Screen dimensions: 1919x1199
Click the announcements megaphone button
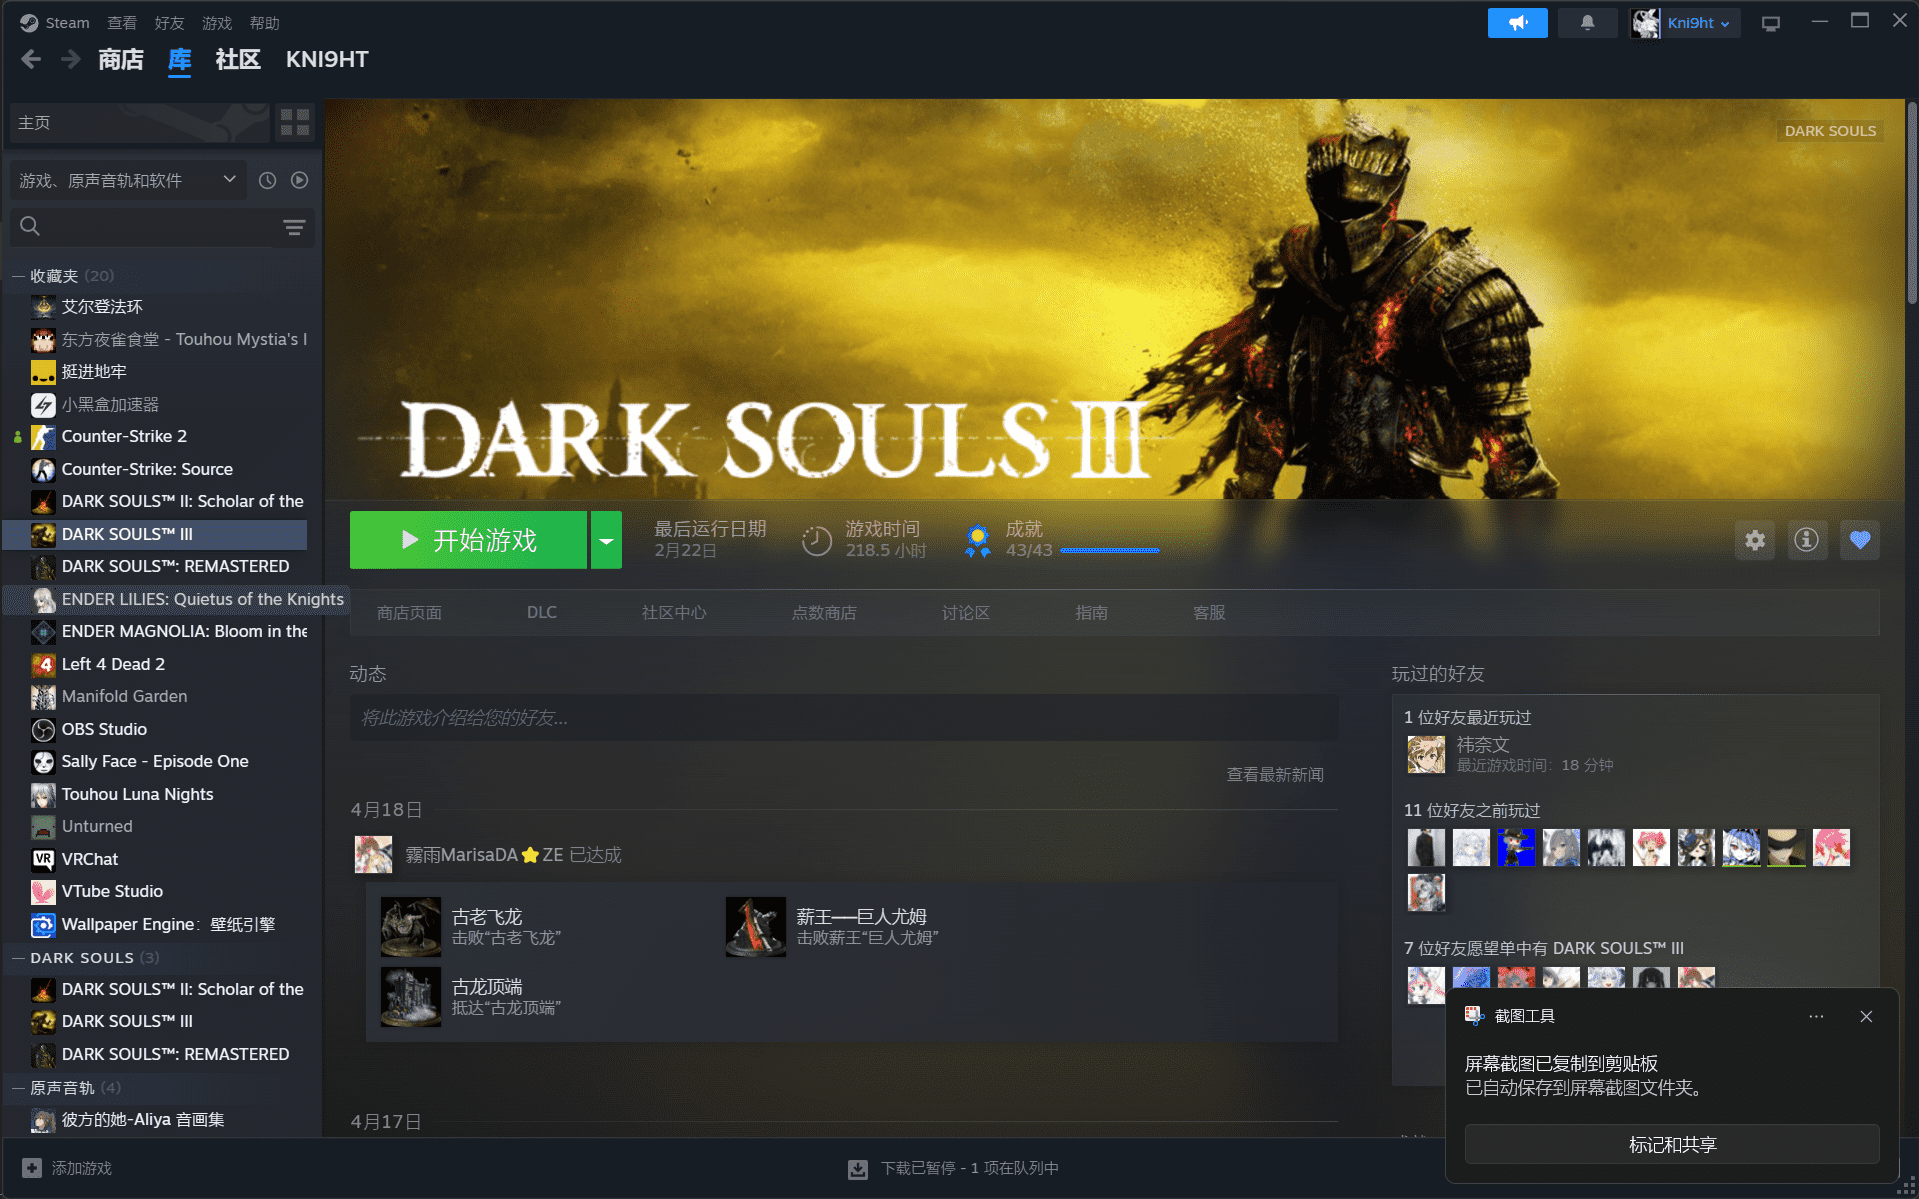(x=1517, y=23)
